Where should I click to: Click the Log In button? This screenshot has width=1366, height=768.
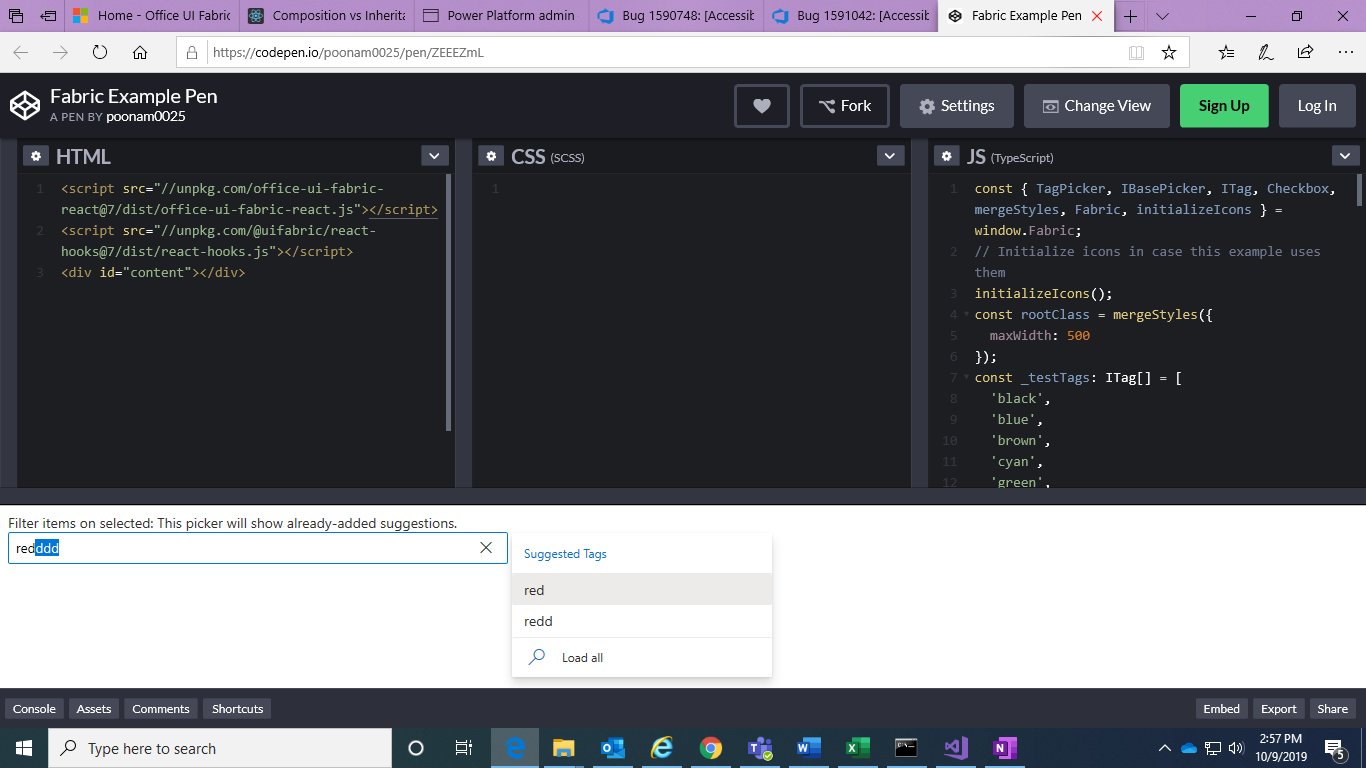[1317, 106]
